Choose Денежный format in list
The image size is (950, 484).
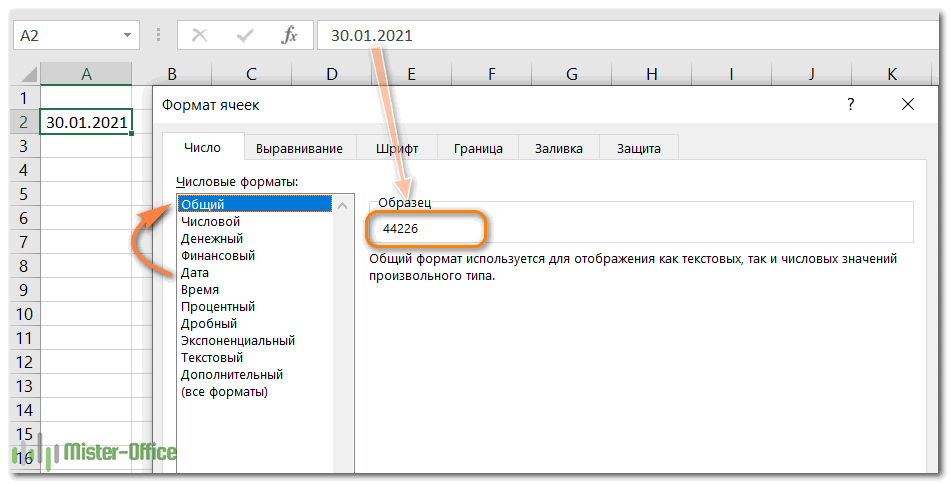(x=212, y=238)
